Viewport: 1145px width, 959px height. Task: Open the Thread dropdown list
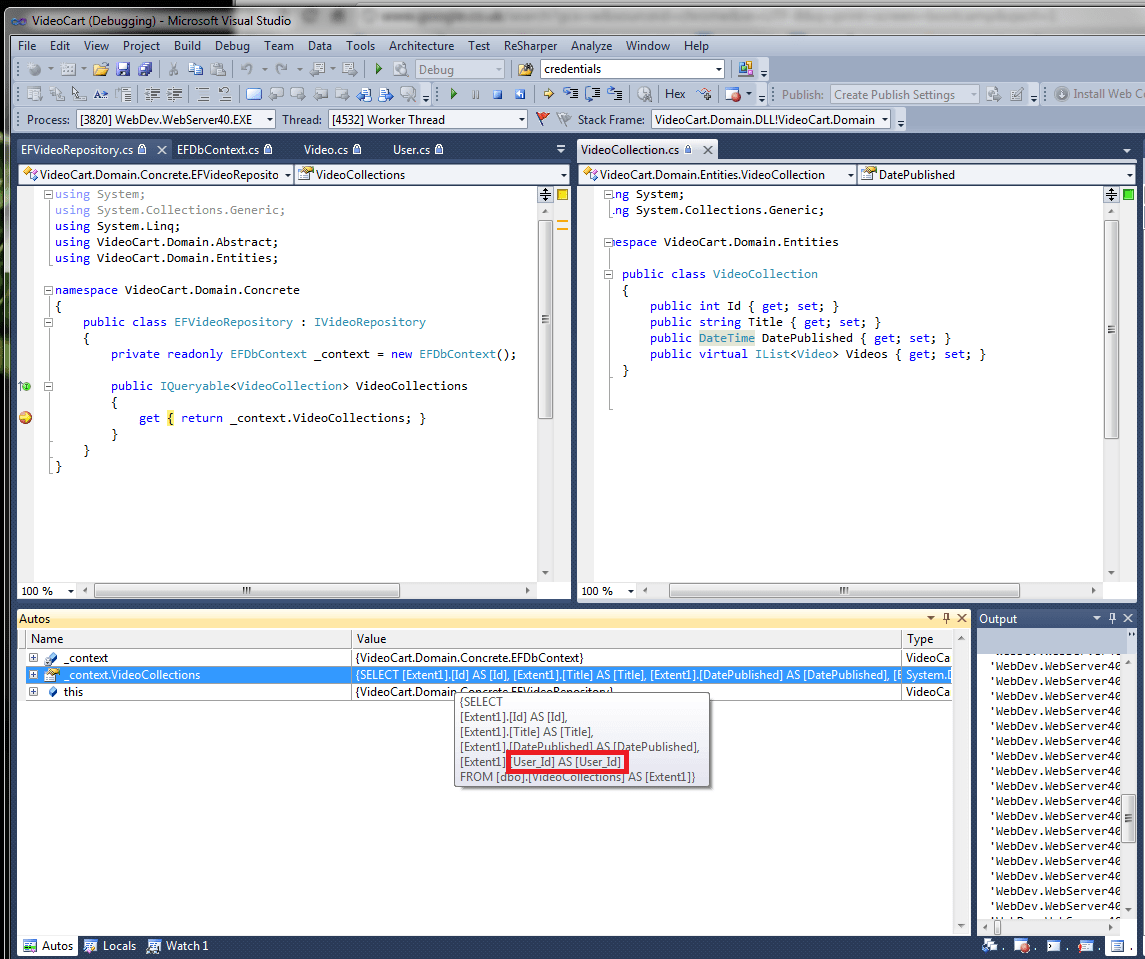[x=521, y=120]
